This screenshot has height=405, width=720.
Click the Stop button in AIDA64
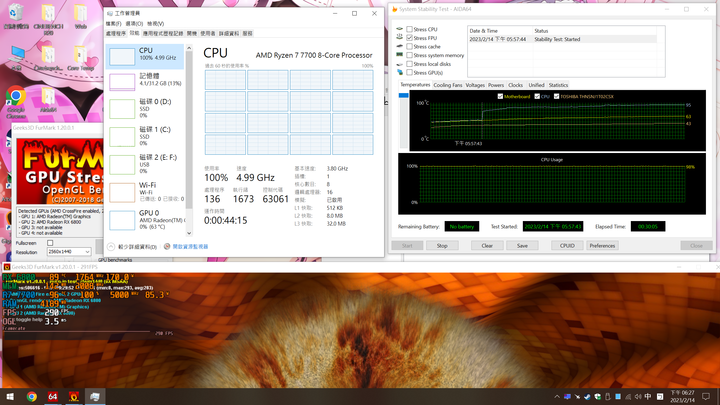pyautogui.click(x=442, y=246)
